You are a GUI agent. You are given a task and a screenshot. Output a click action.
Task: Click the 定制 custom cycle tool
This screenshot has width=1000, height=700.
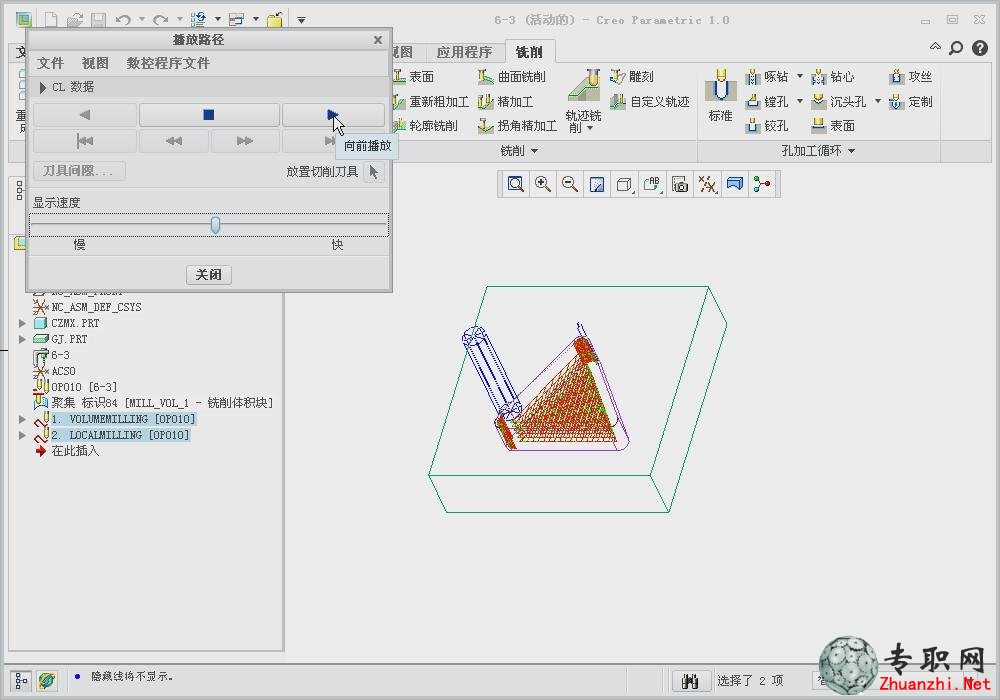[911, 101]
